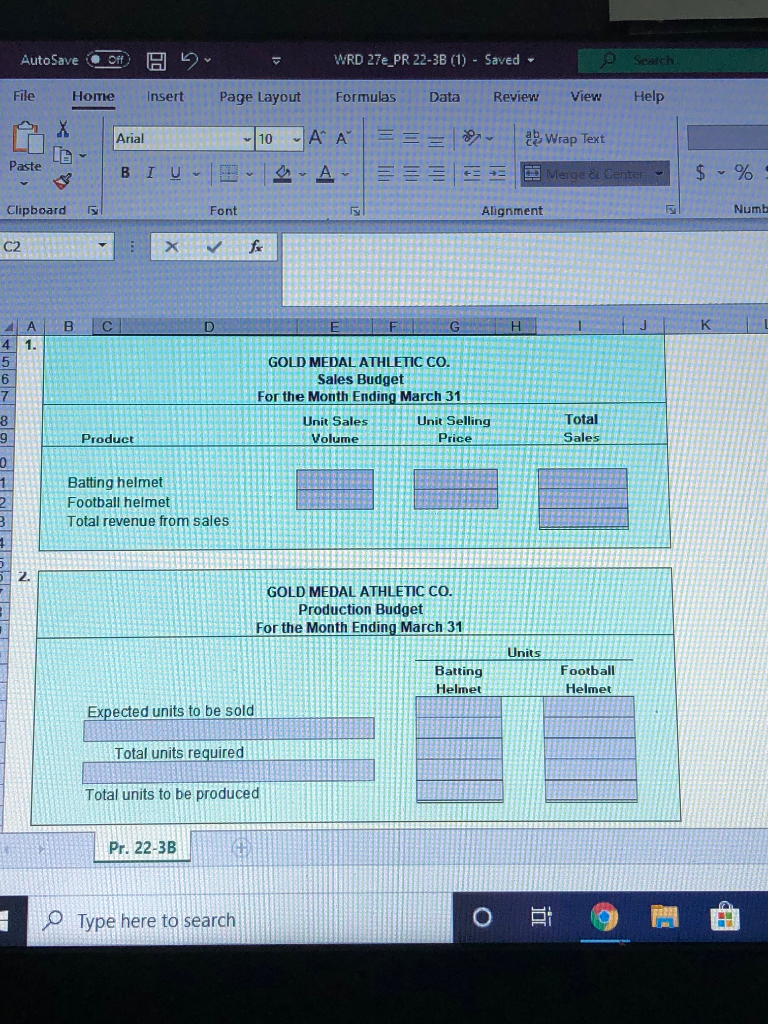Click the Percent Style icon
Image resolution: width=768 pixels, height=1024 pixels.
[743, 172]
